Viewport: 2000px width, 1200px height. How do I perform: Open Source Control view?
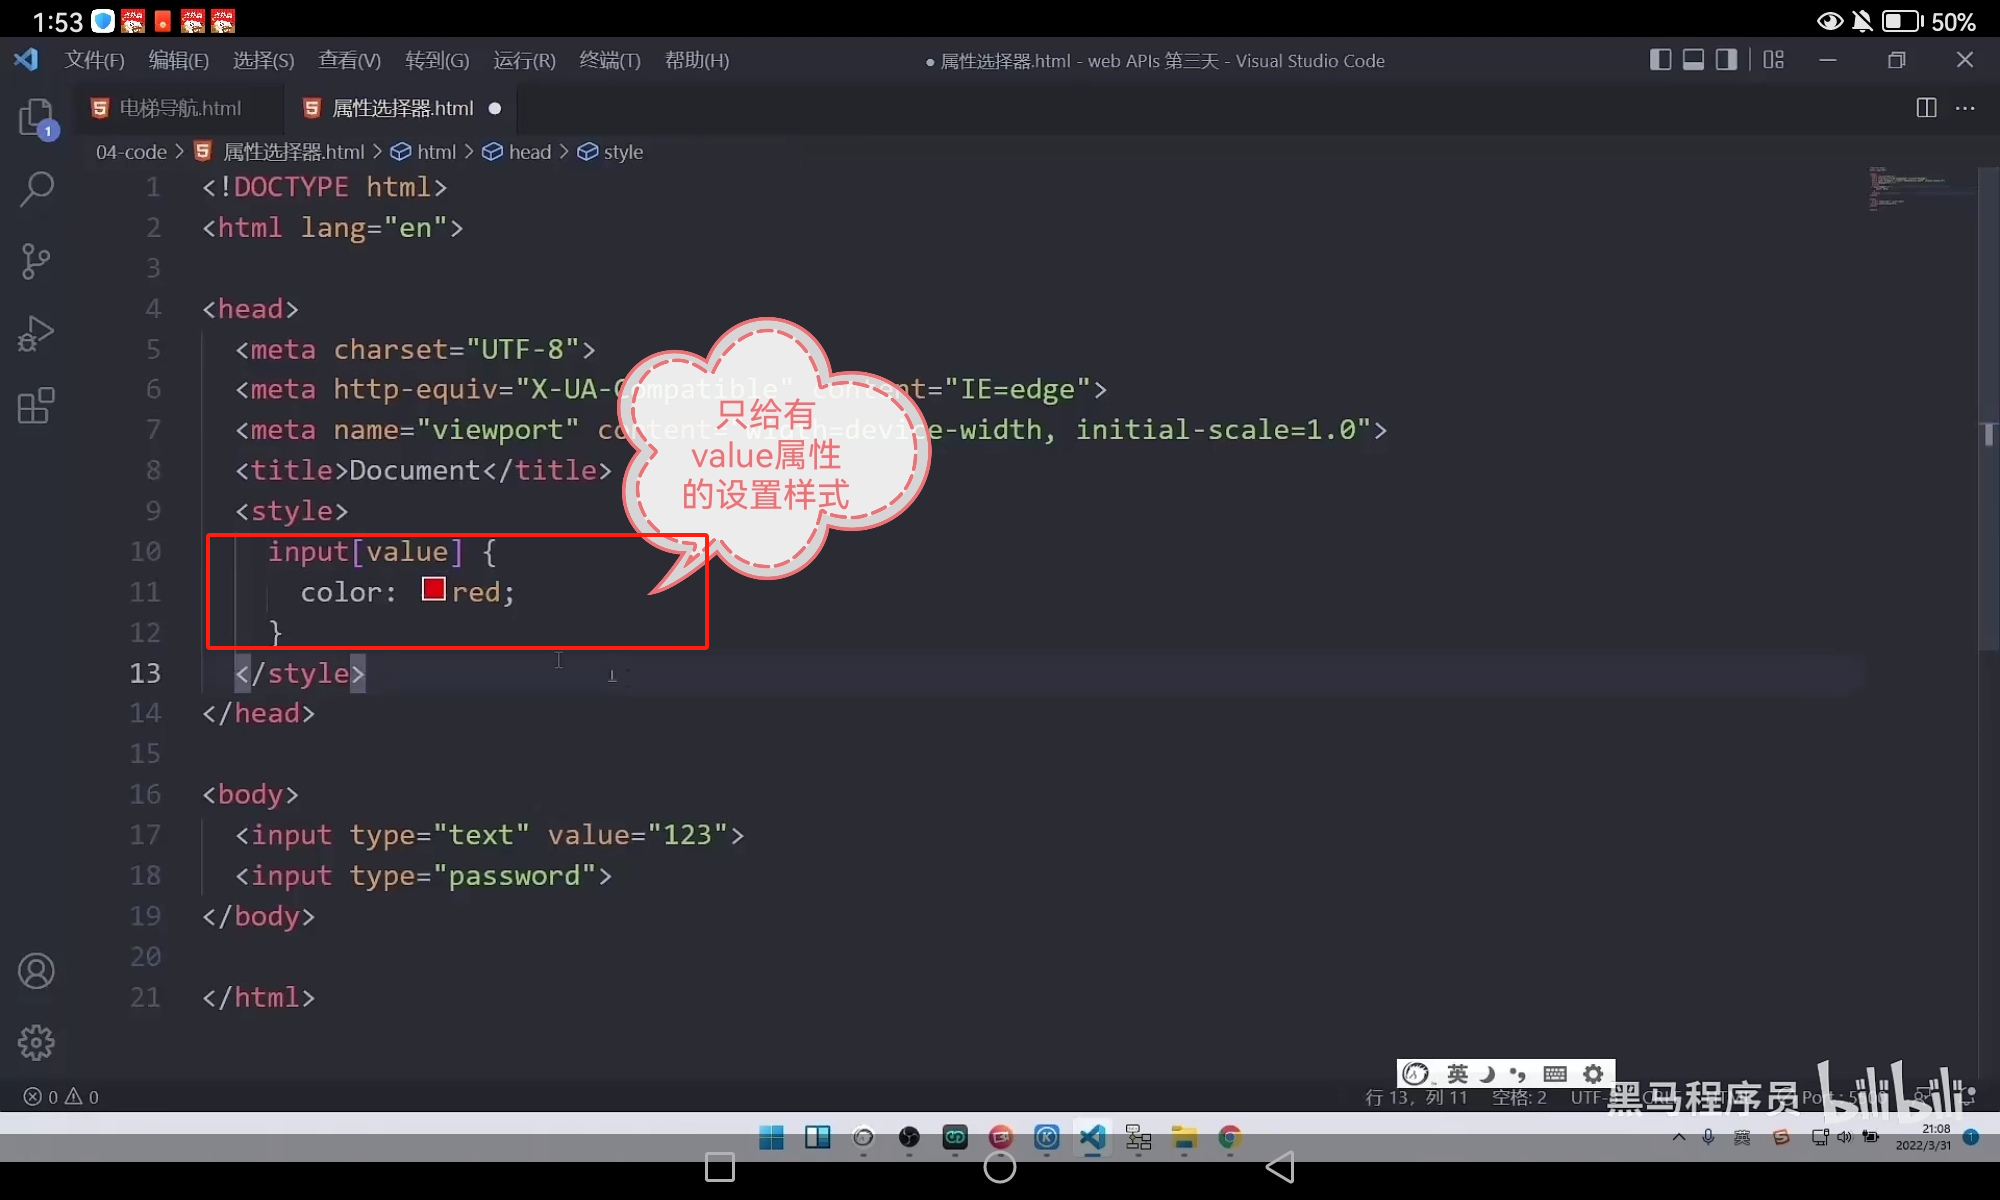pos(37,261)
